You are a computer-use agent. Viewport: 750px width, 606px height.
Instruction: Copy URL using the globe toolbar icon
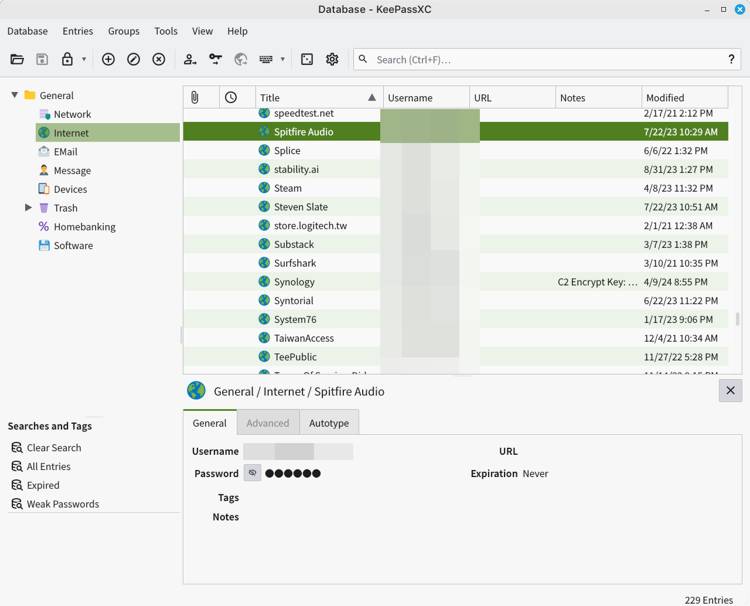pyautogui.click(x=241, y=59)
